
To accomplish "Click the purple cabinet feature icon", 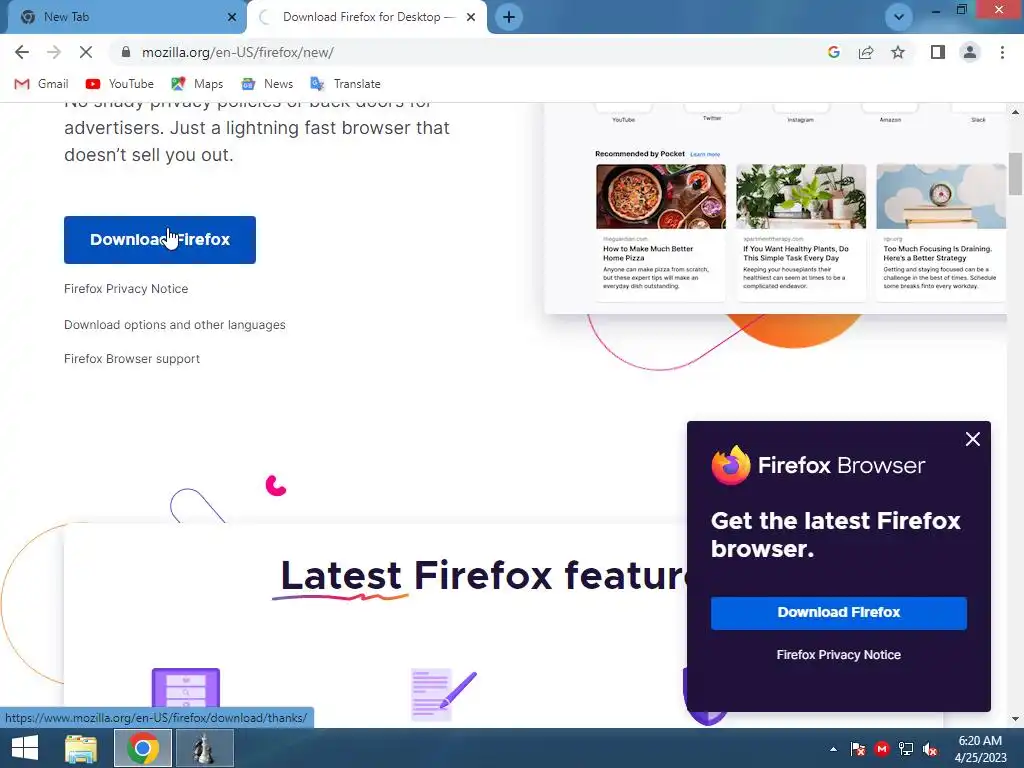I will pyautogui.click(x=185, y=688).
